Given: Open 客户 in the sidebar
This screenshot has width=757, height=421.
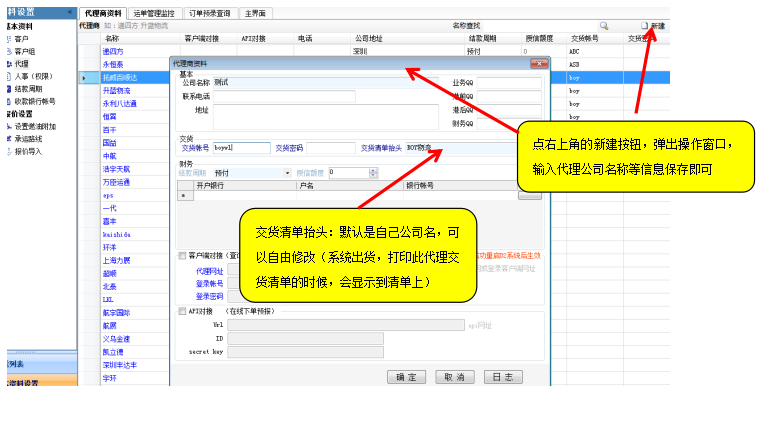Looking at the screenshot, I should [x=20, y=38].
